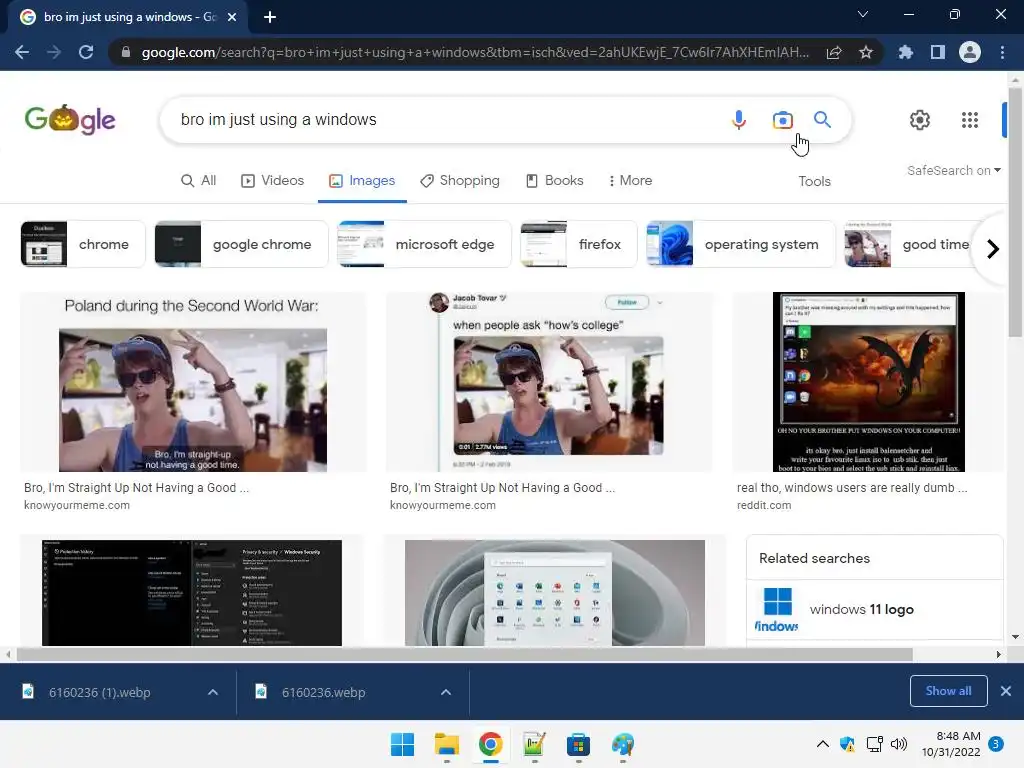Open the dark Windows Security screenshot thumbnail

click(x=191, y=593)
